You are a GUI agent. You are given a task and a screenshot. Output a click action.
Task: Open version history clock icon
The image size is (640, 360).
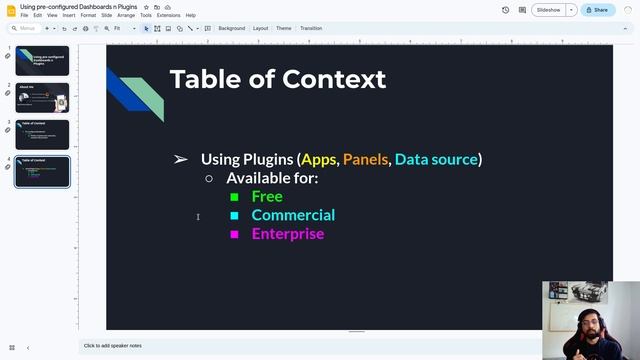point(505,10)
